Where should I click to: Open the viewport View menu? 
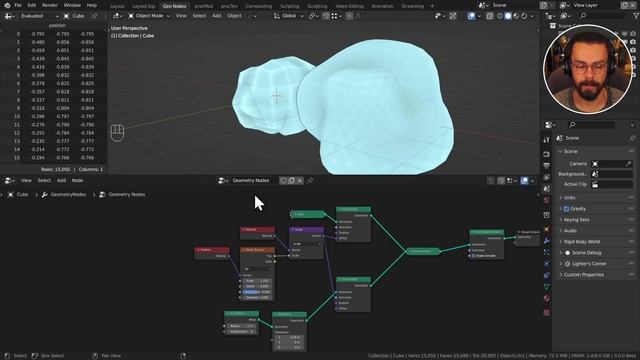click(181, 16)
